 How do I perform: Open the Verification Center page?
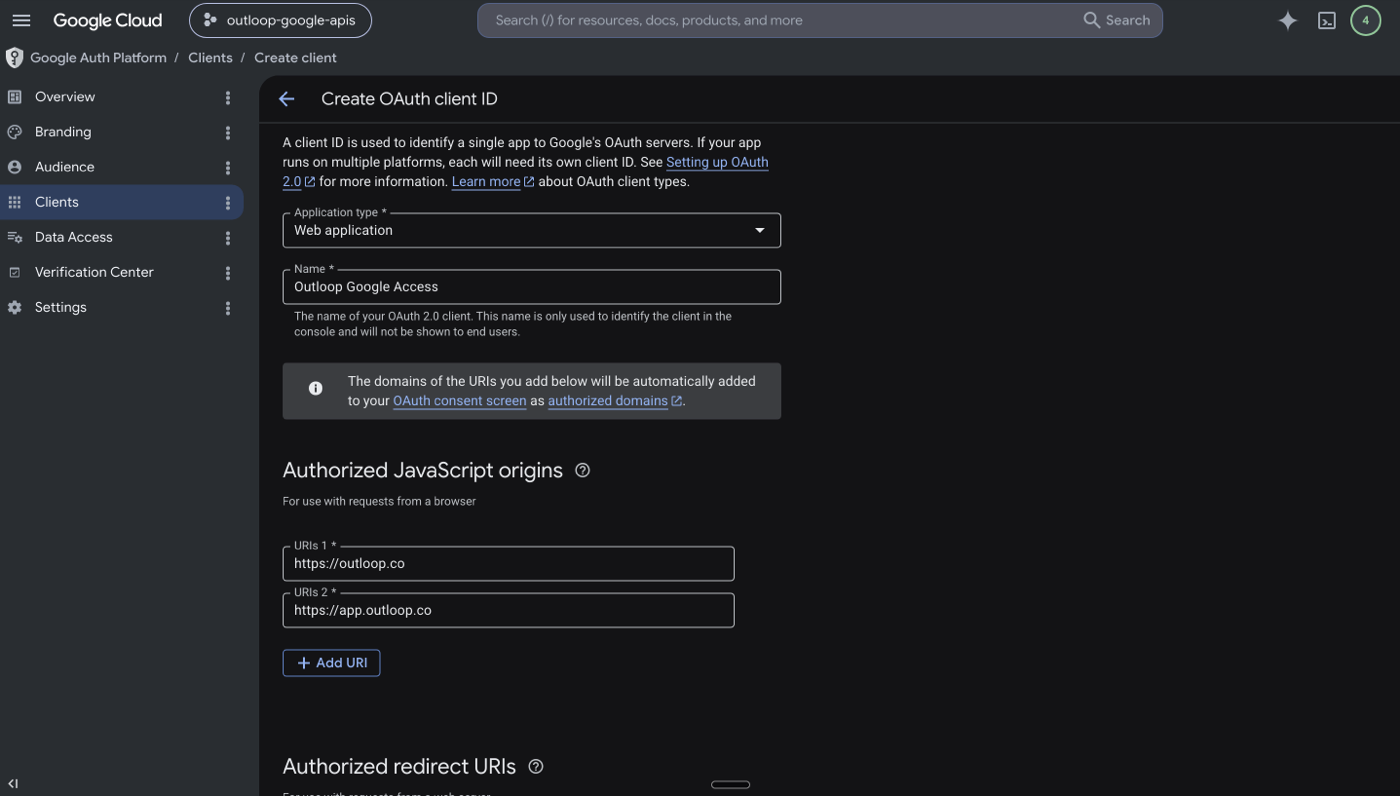point(94,272)
